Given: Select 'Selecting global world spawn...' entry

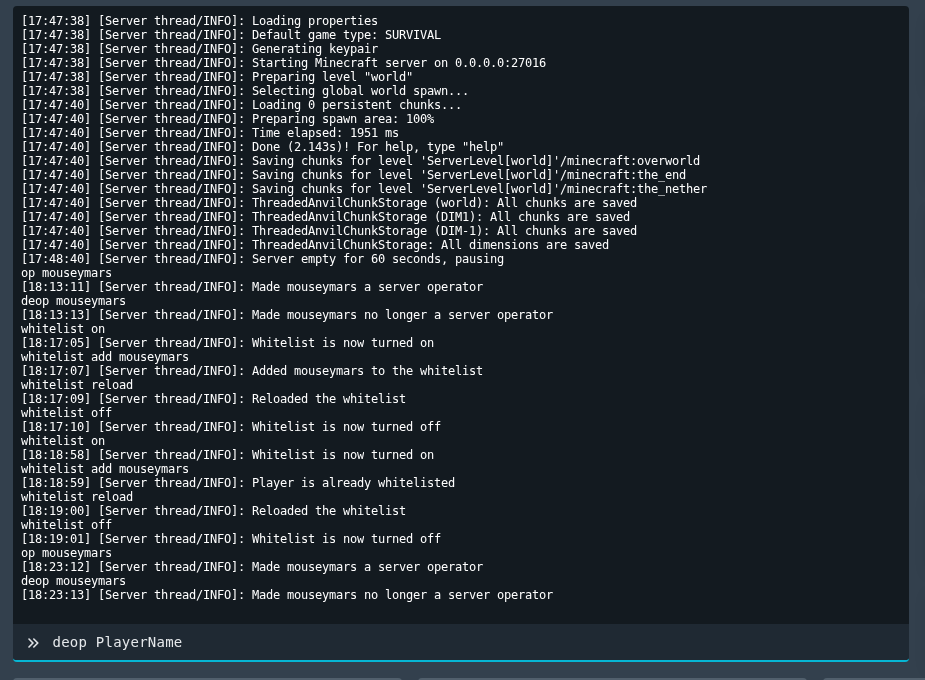Looking at the screenshot, I should pos(245,91).
